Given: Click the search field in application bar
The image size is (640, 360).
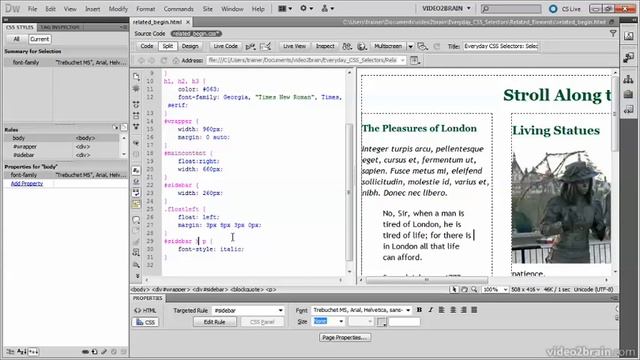Looking at the screenshot, I should 511,9.
